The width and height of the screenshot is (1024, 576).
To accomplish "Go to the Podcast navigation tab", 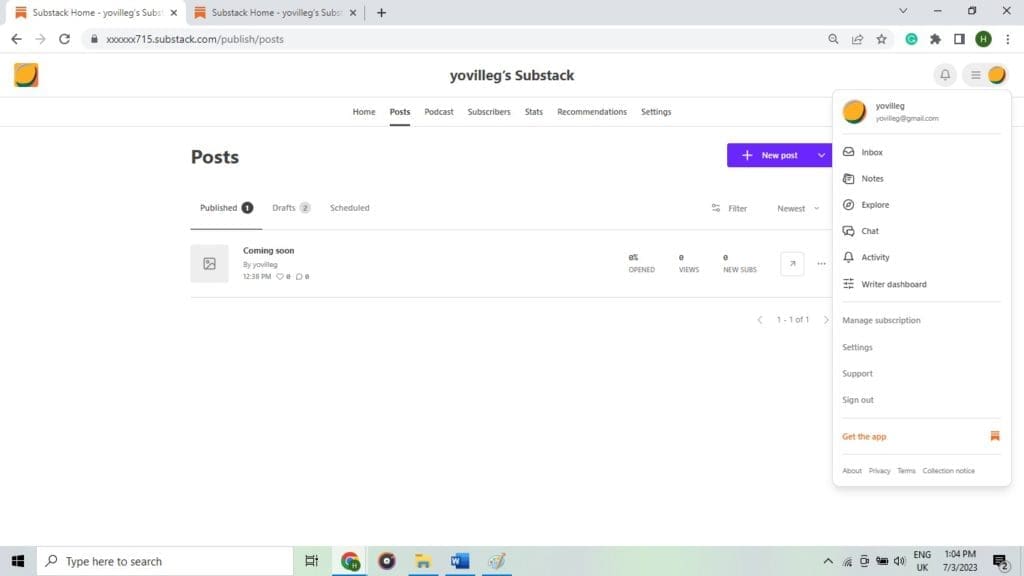I will pyautogui.click(x=439, y=112).
